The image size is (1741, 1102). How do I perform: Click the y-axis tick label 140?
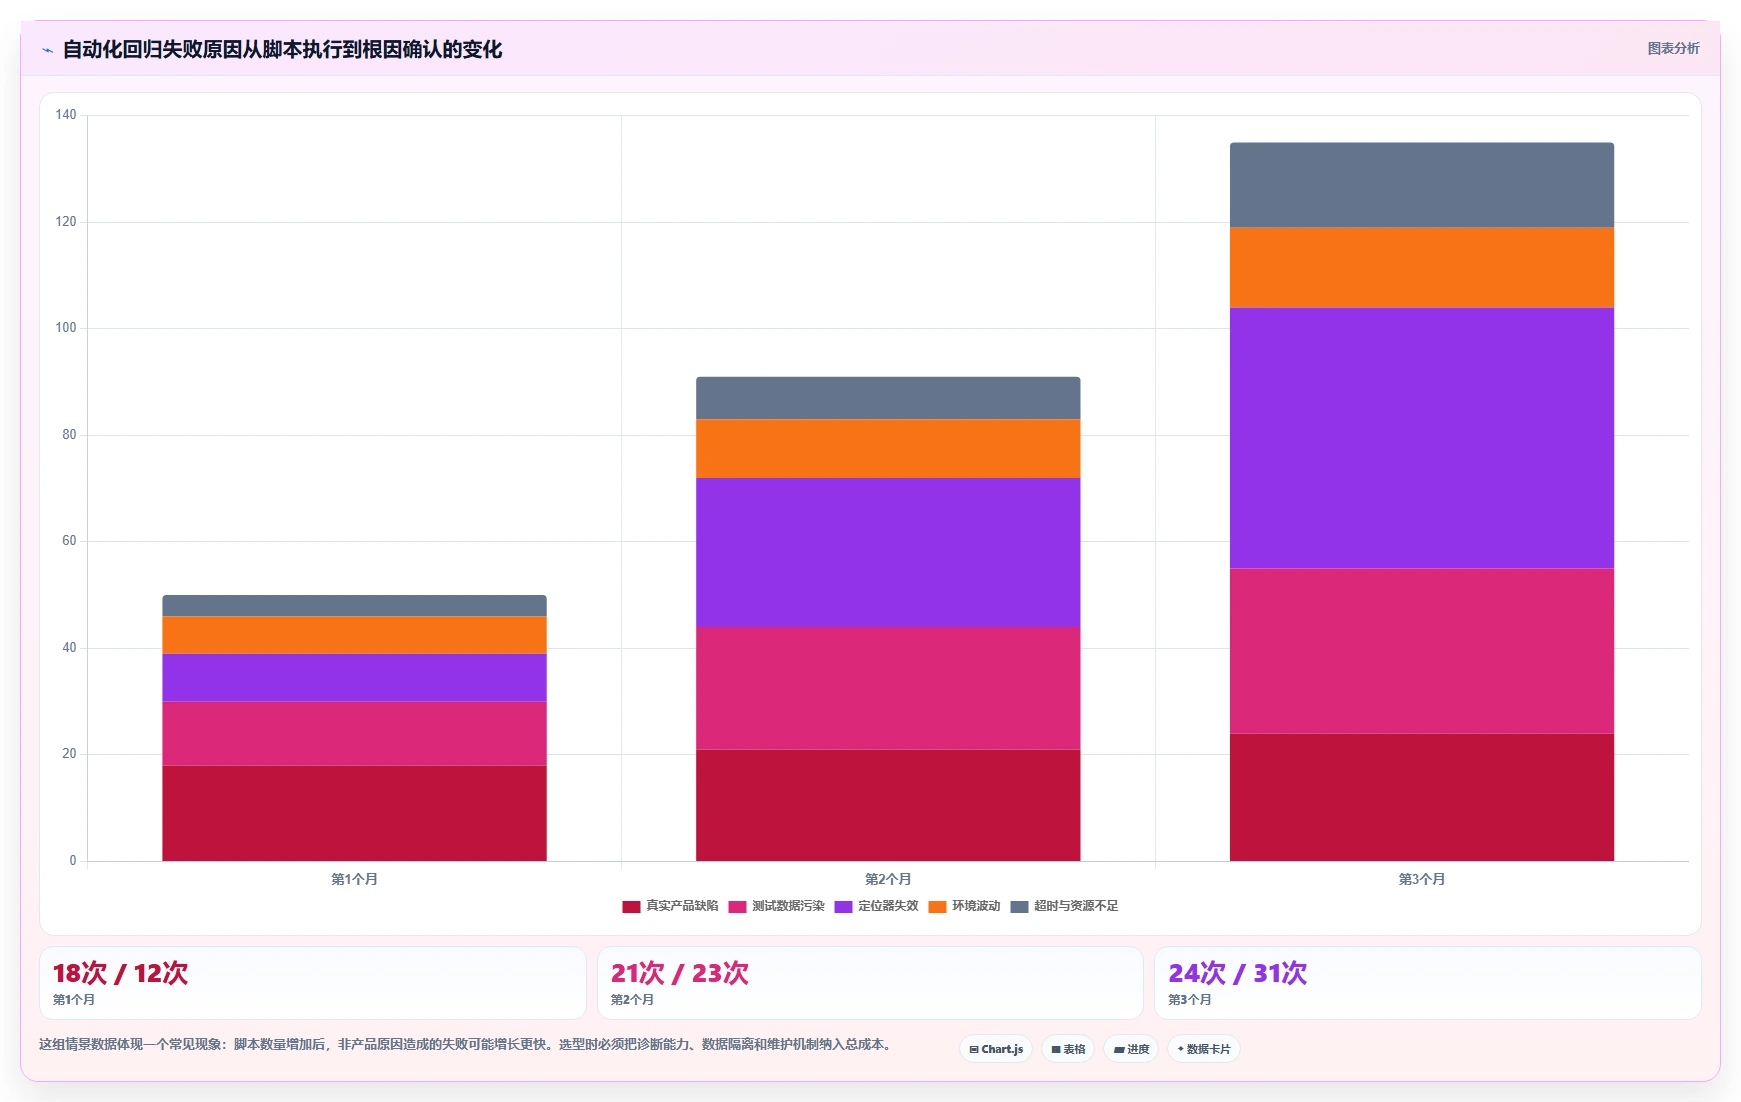point(66,115)
